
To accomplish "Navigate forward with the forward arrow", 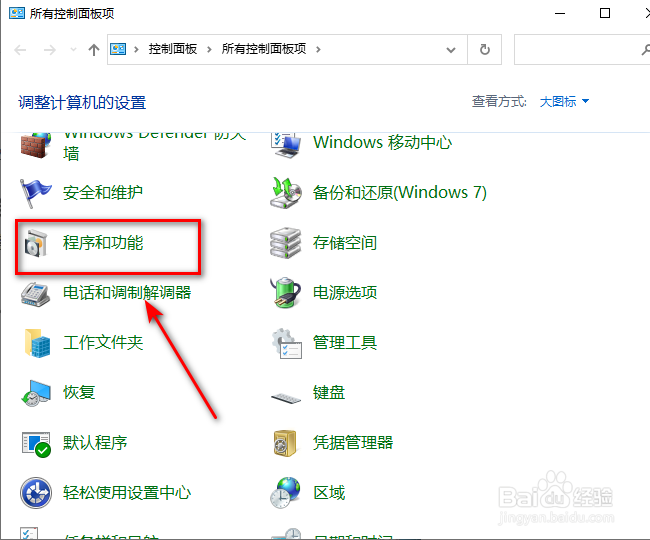I will point(50,50).
